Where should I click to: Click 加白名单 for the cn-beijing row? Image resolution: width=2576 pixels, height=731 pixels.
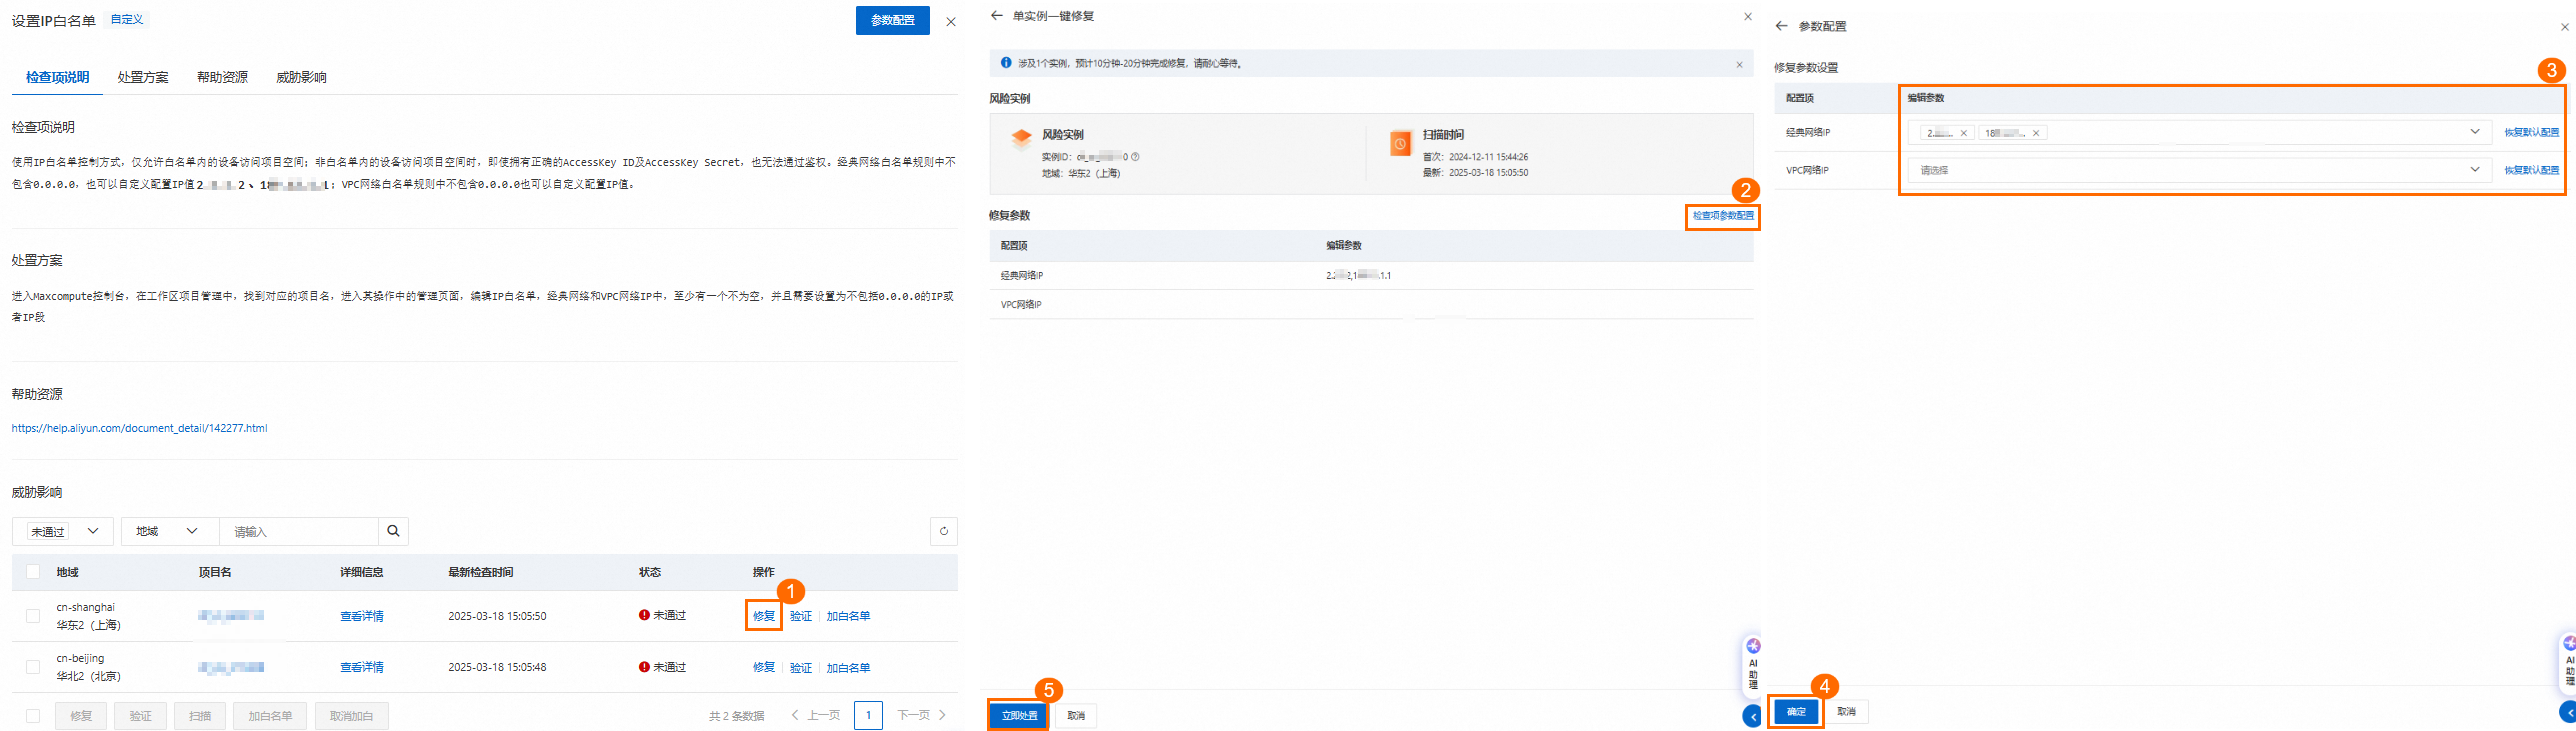pyautogui.click(x=848, y=667)
